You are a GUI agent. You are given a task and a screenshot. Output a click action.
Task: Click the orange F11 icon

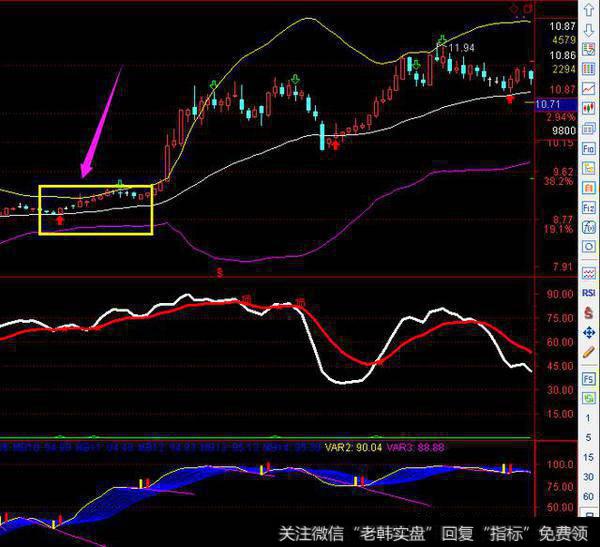coord(589,188)
